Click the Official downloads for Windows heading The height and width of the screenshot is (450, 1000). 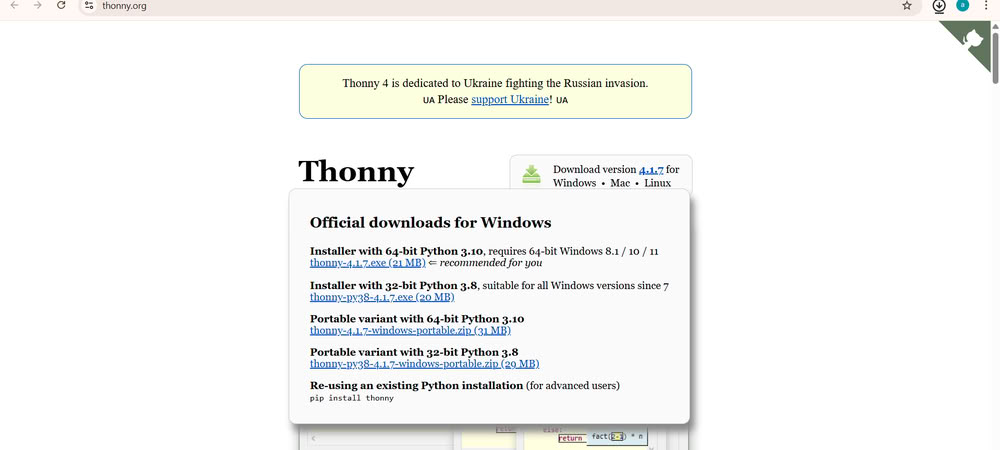point(430,222)
